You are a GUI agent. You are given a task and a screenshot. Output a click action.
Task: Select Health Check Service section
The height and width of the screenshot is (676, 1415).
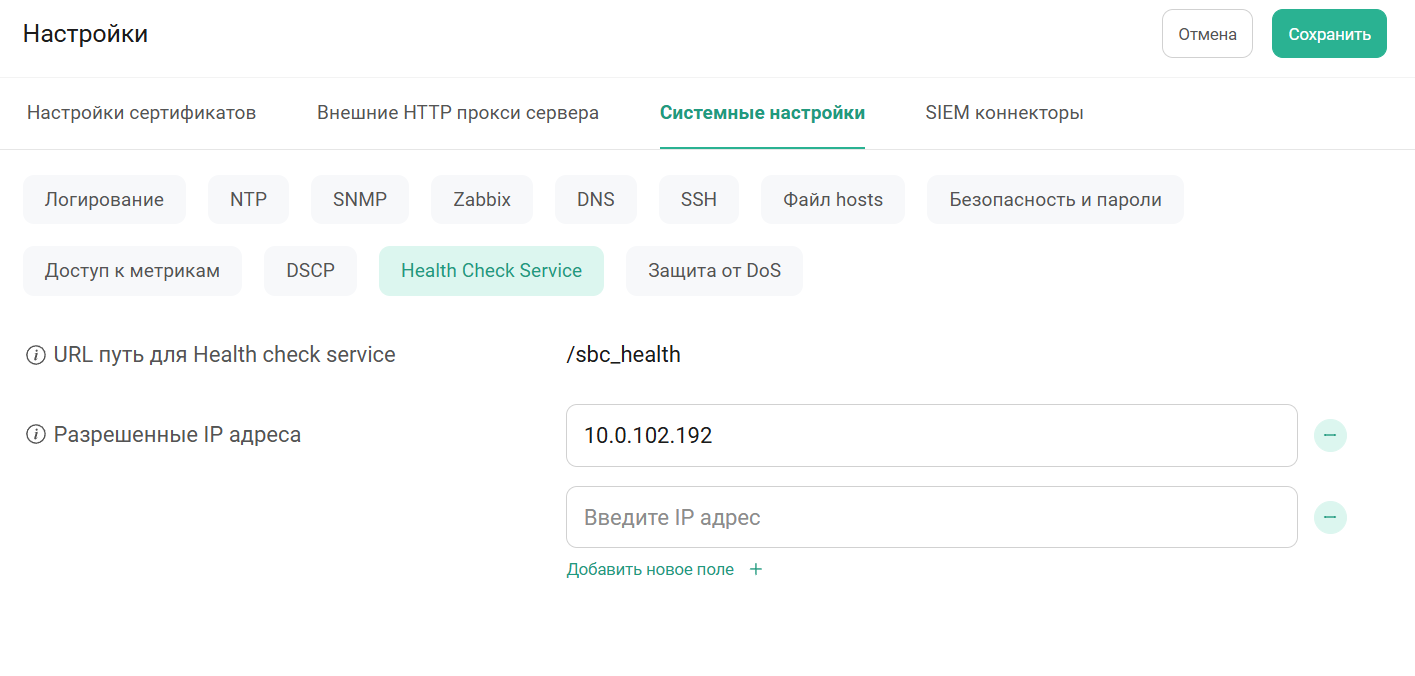(x=491, y=271)
